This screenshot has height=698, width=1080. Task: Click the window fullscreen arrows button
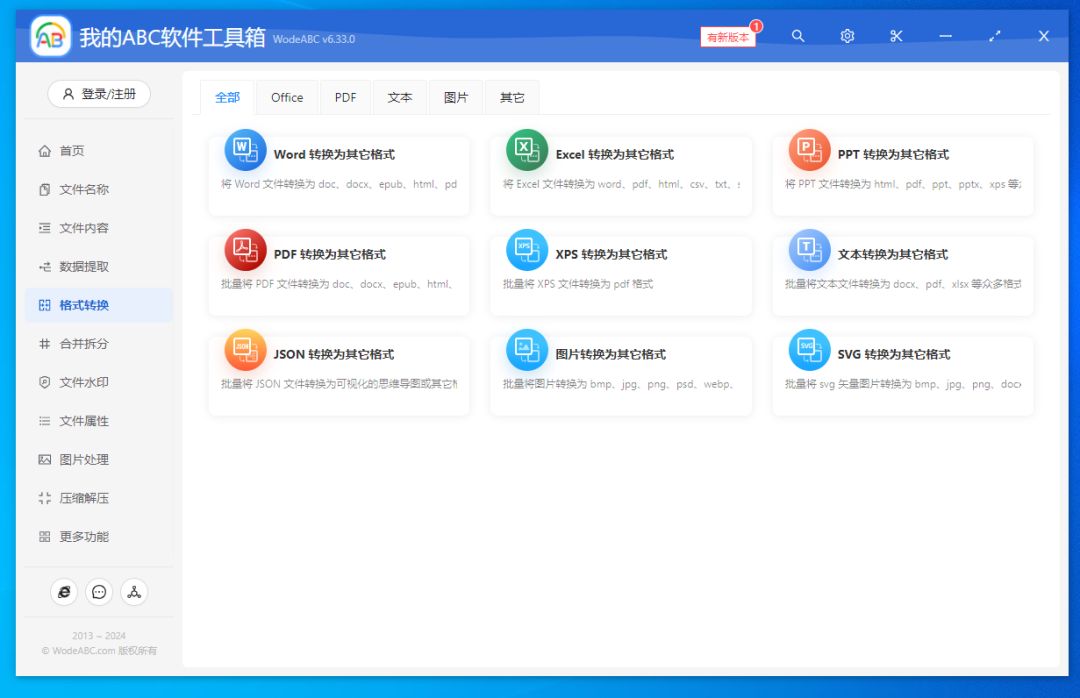point(995,36)
